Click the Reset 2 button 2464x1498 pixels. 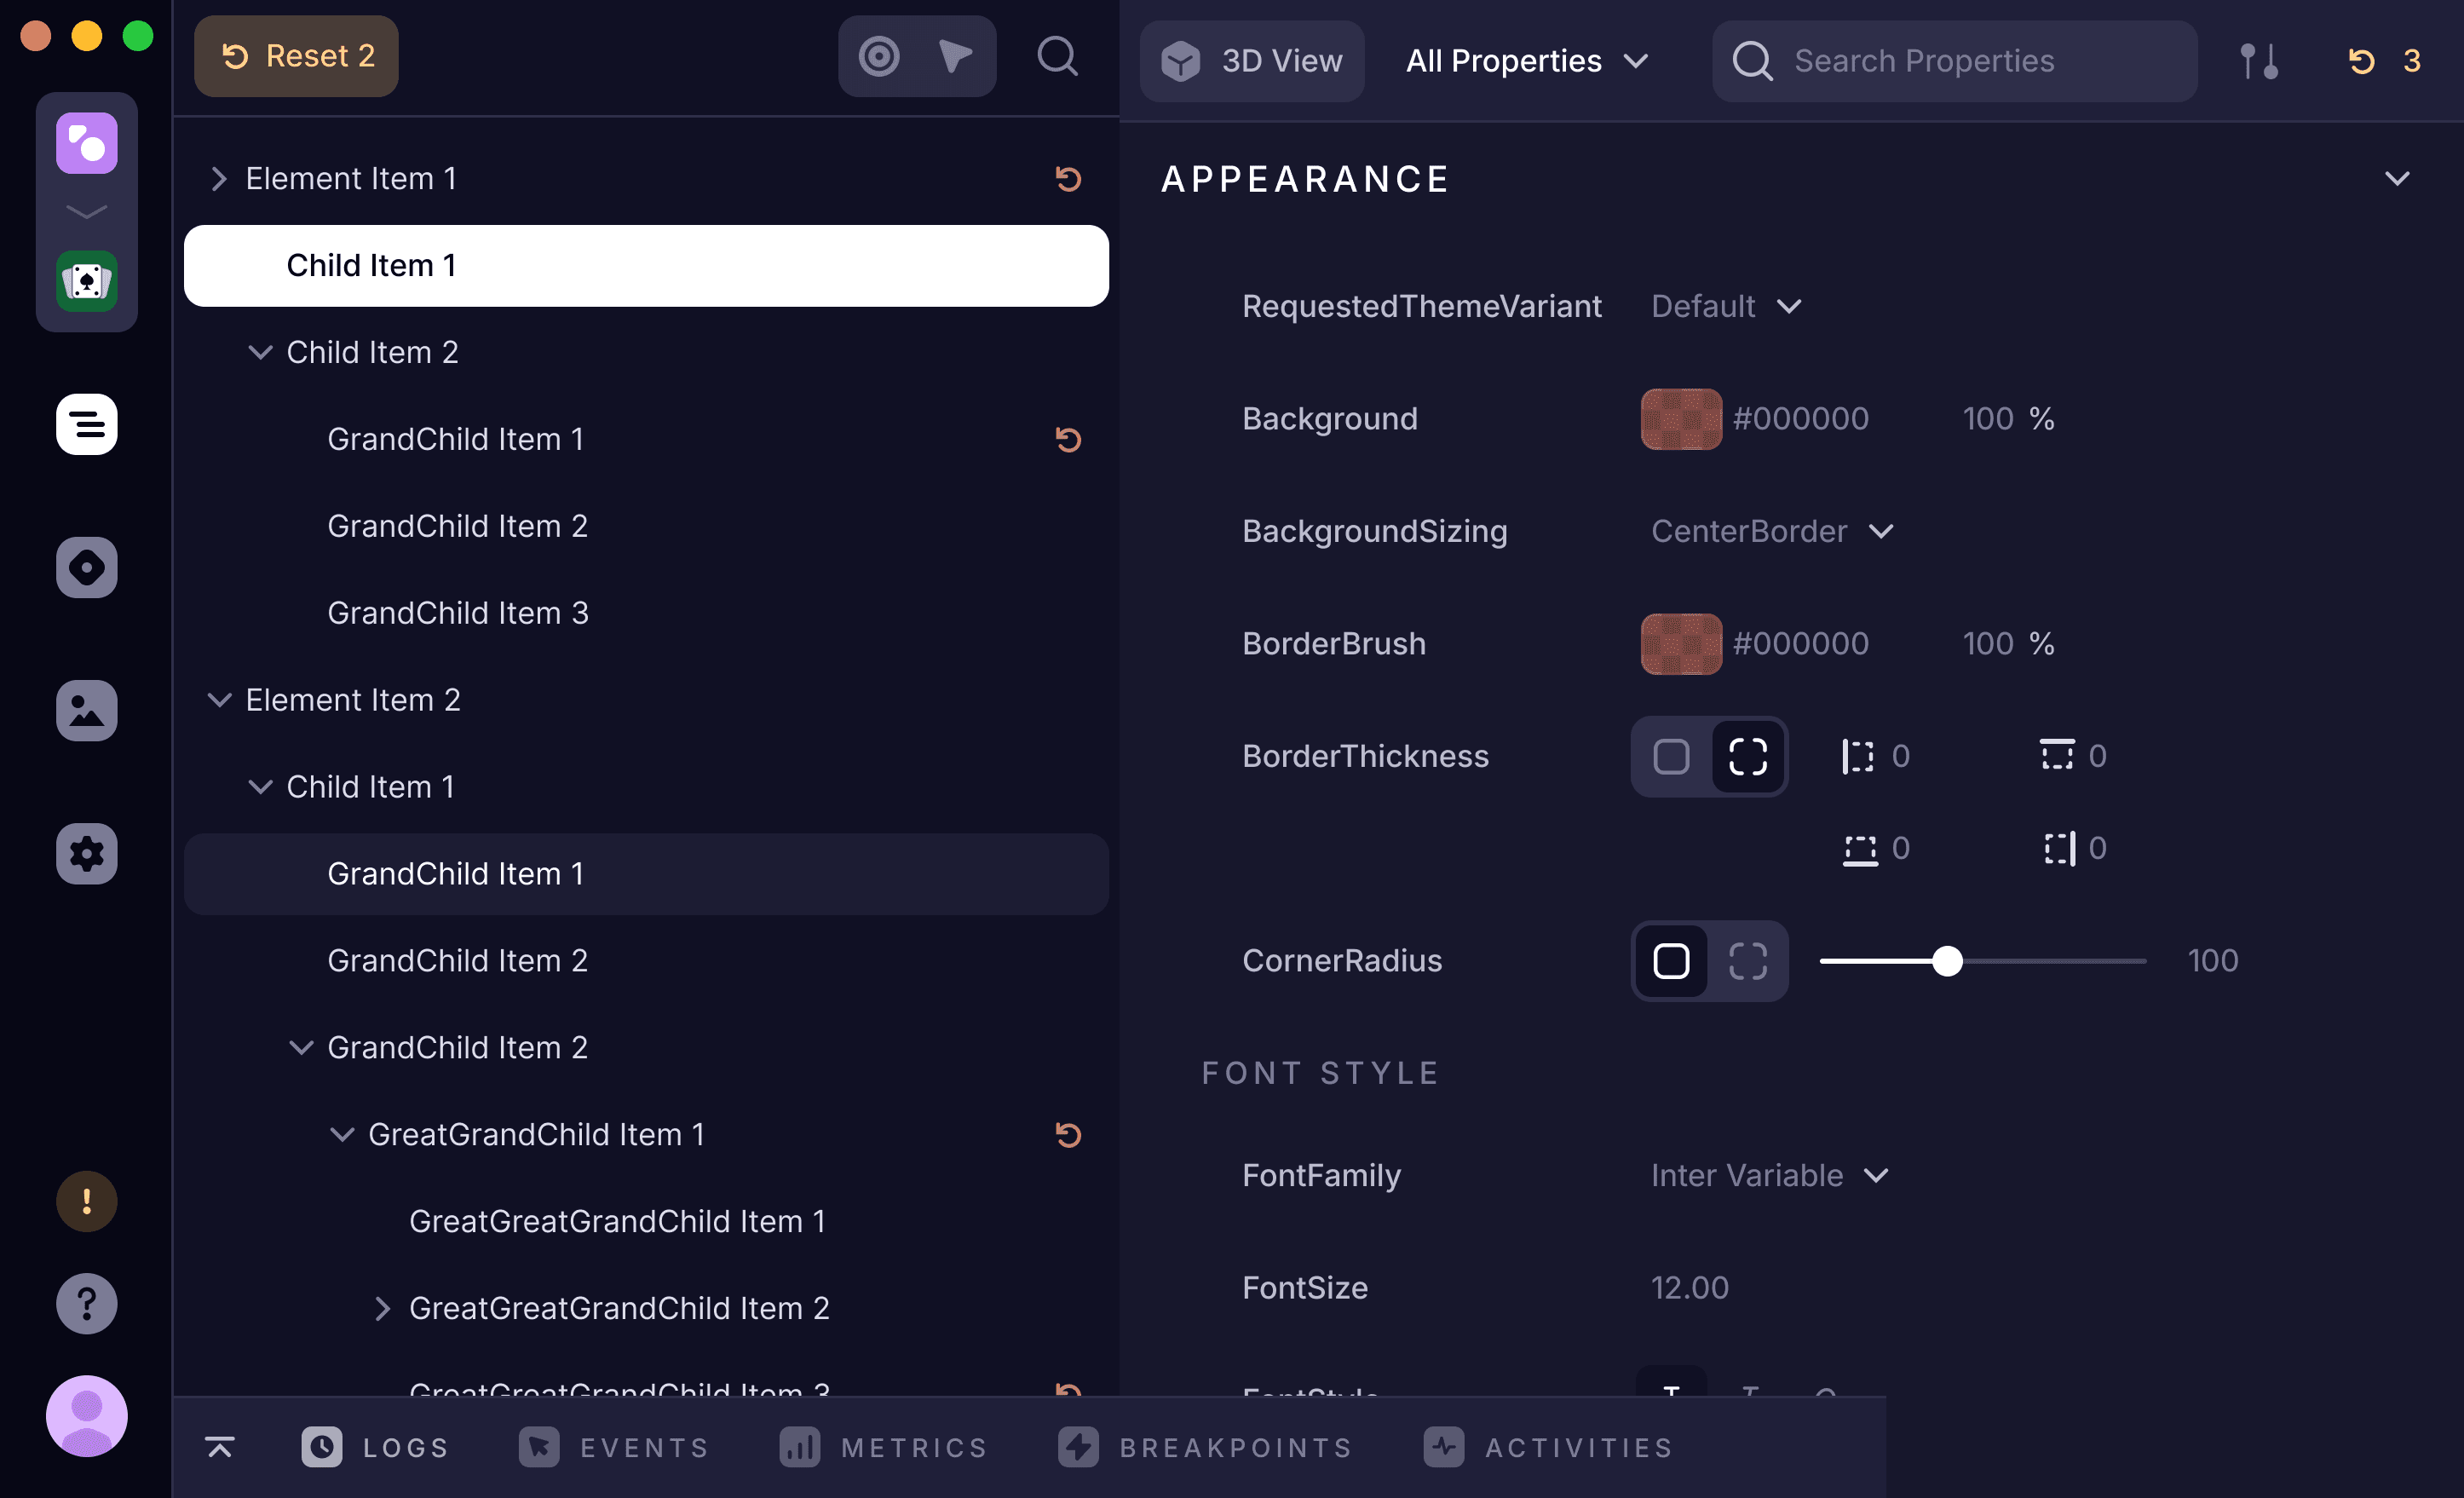click(296, 56)
